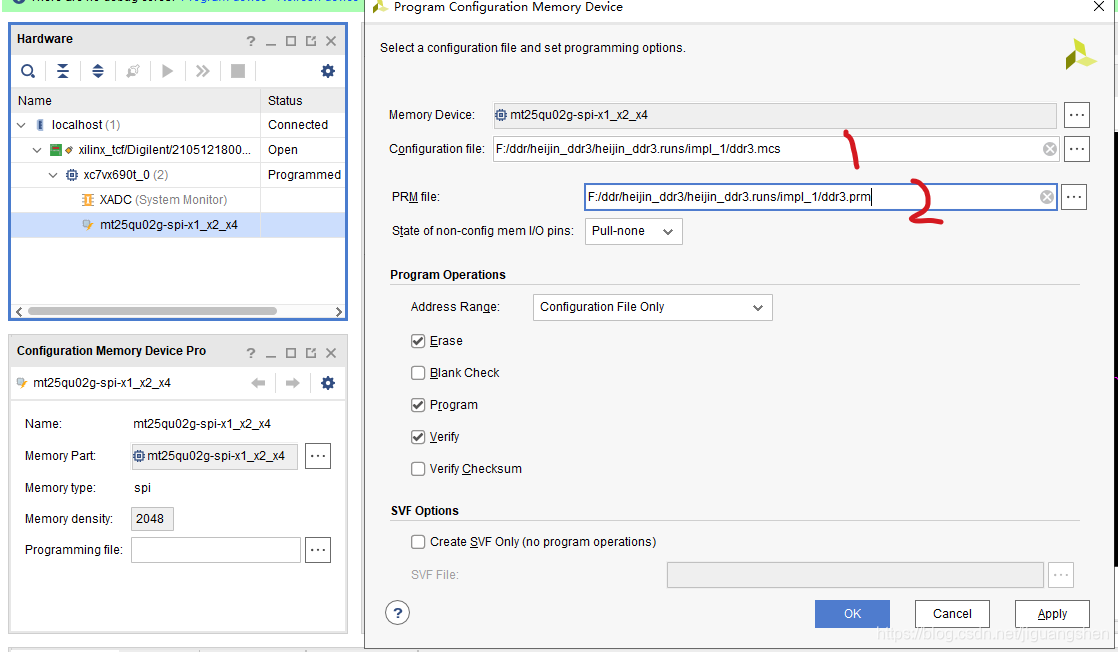Close the Hardware panel
Viewport: 1118px width, 652px height.
click(x=331, y=41)
